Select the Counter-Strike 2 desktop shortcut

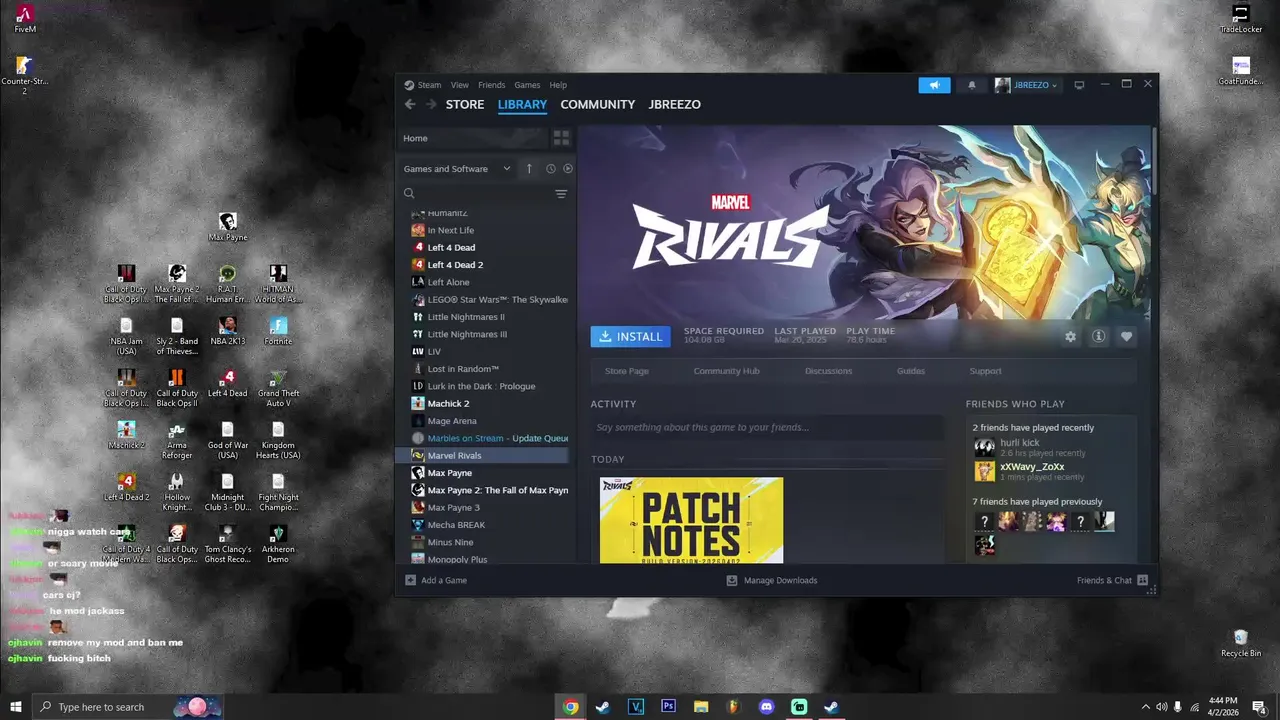[25, 76]
